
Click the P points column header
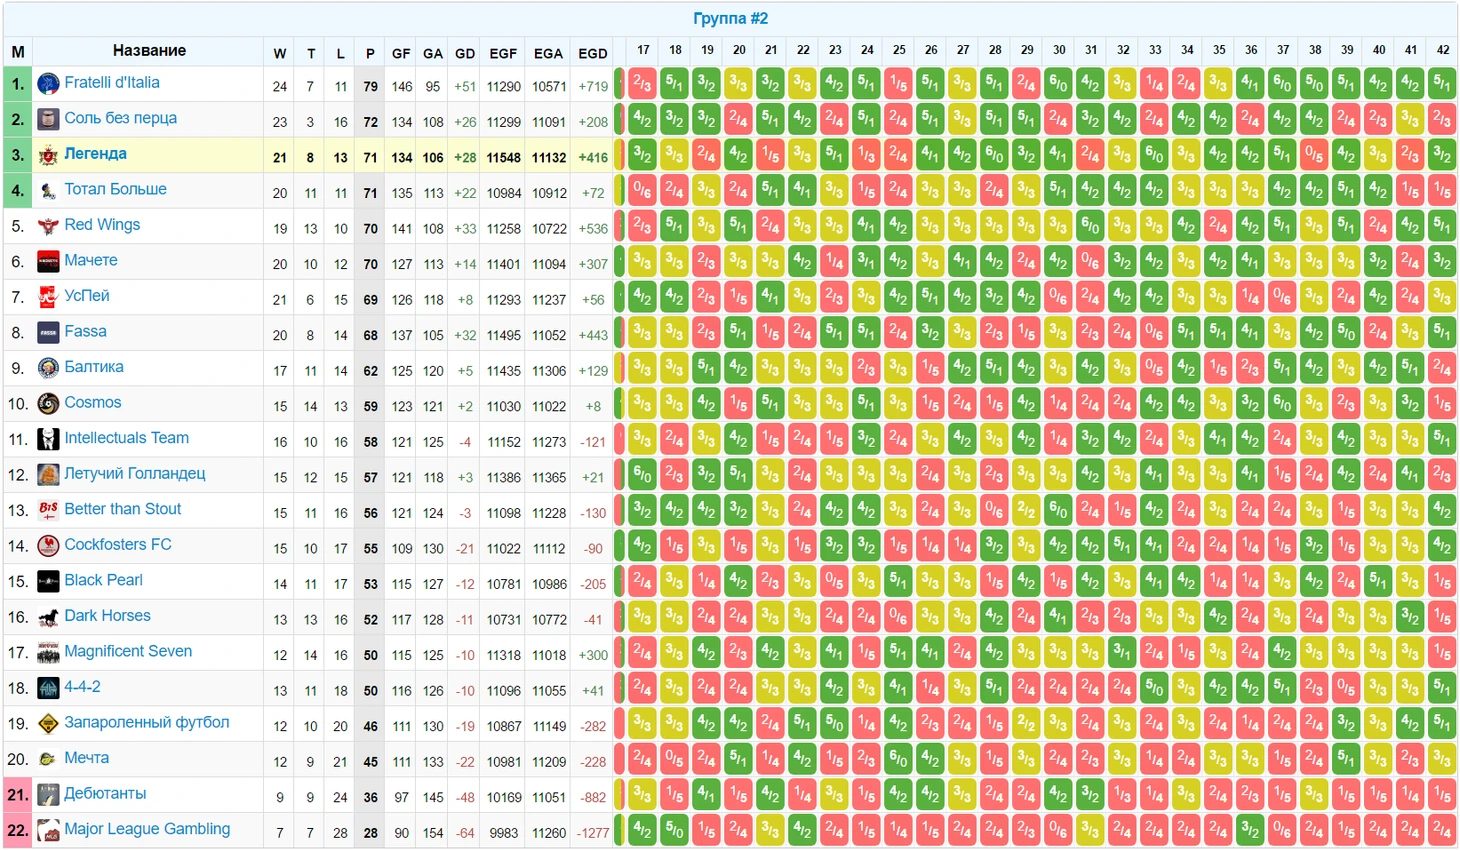point(370,54)
